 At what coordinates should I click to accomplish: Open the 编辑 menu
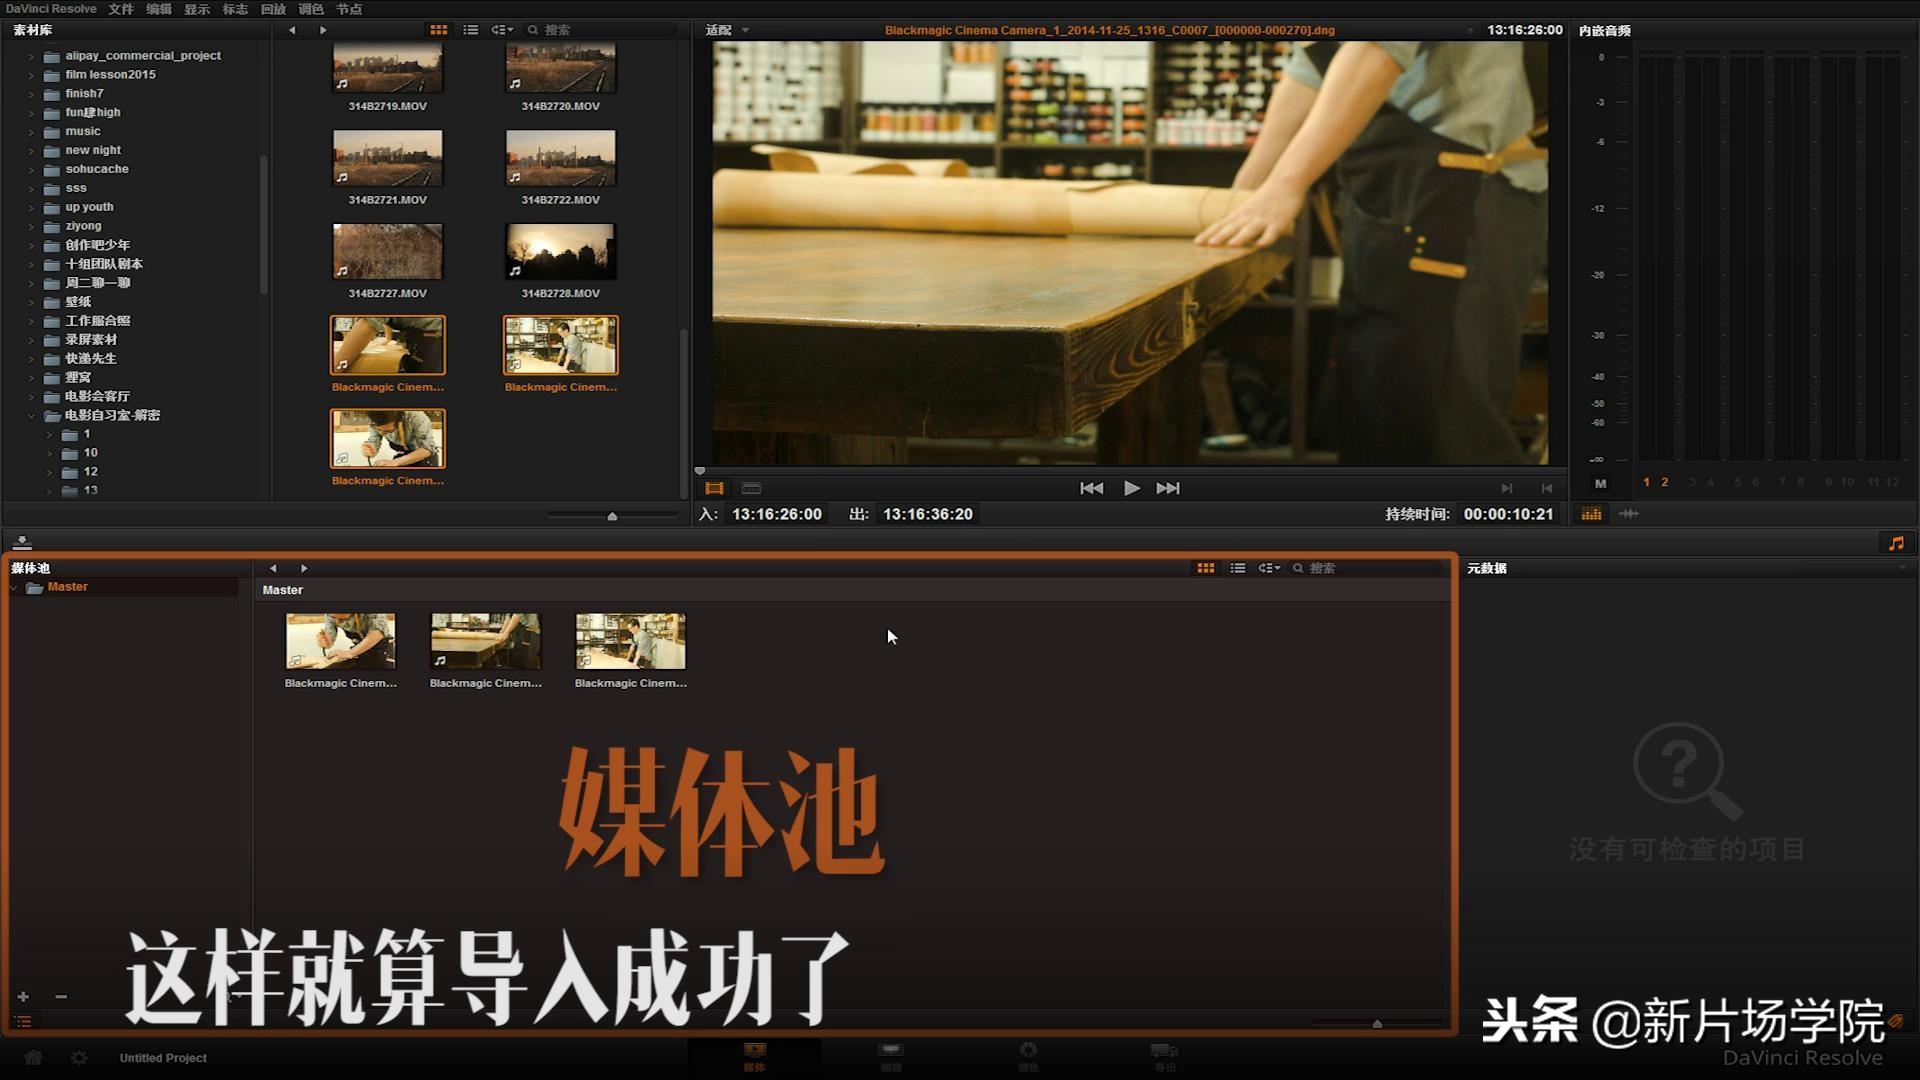(159, 9)
